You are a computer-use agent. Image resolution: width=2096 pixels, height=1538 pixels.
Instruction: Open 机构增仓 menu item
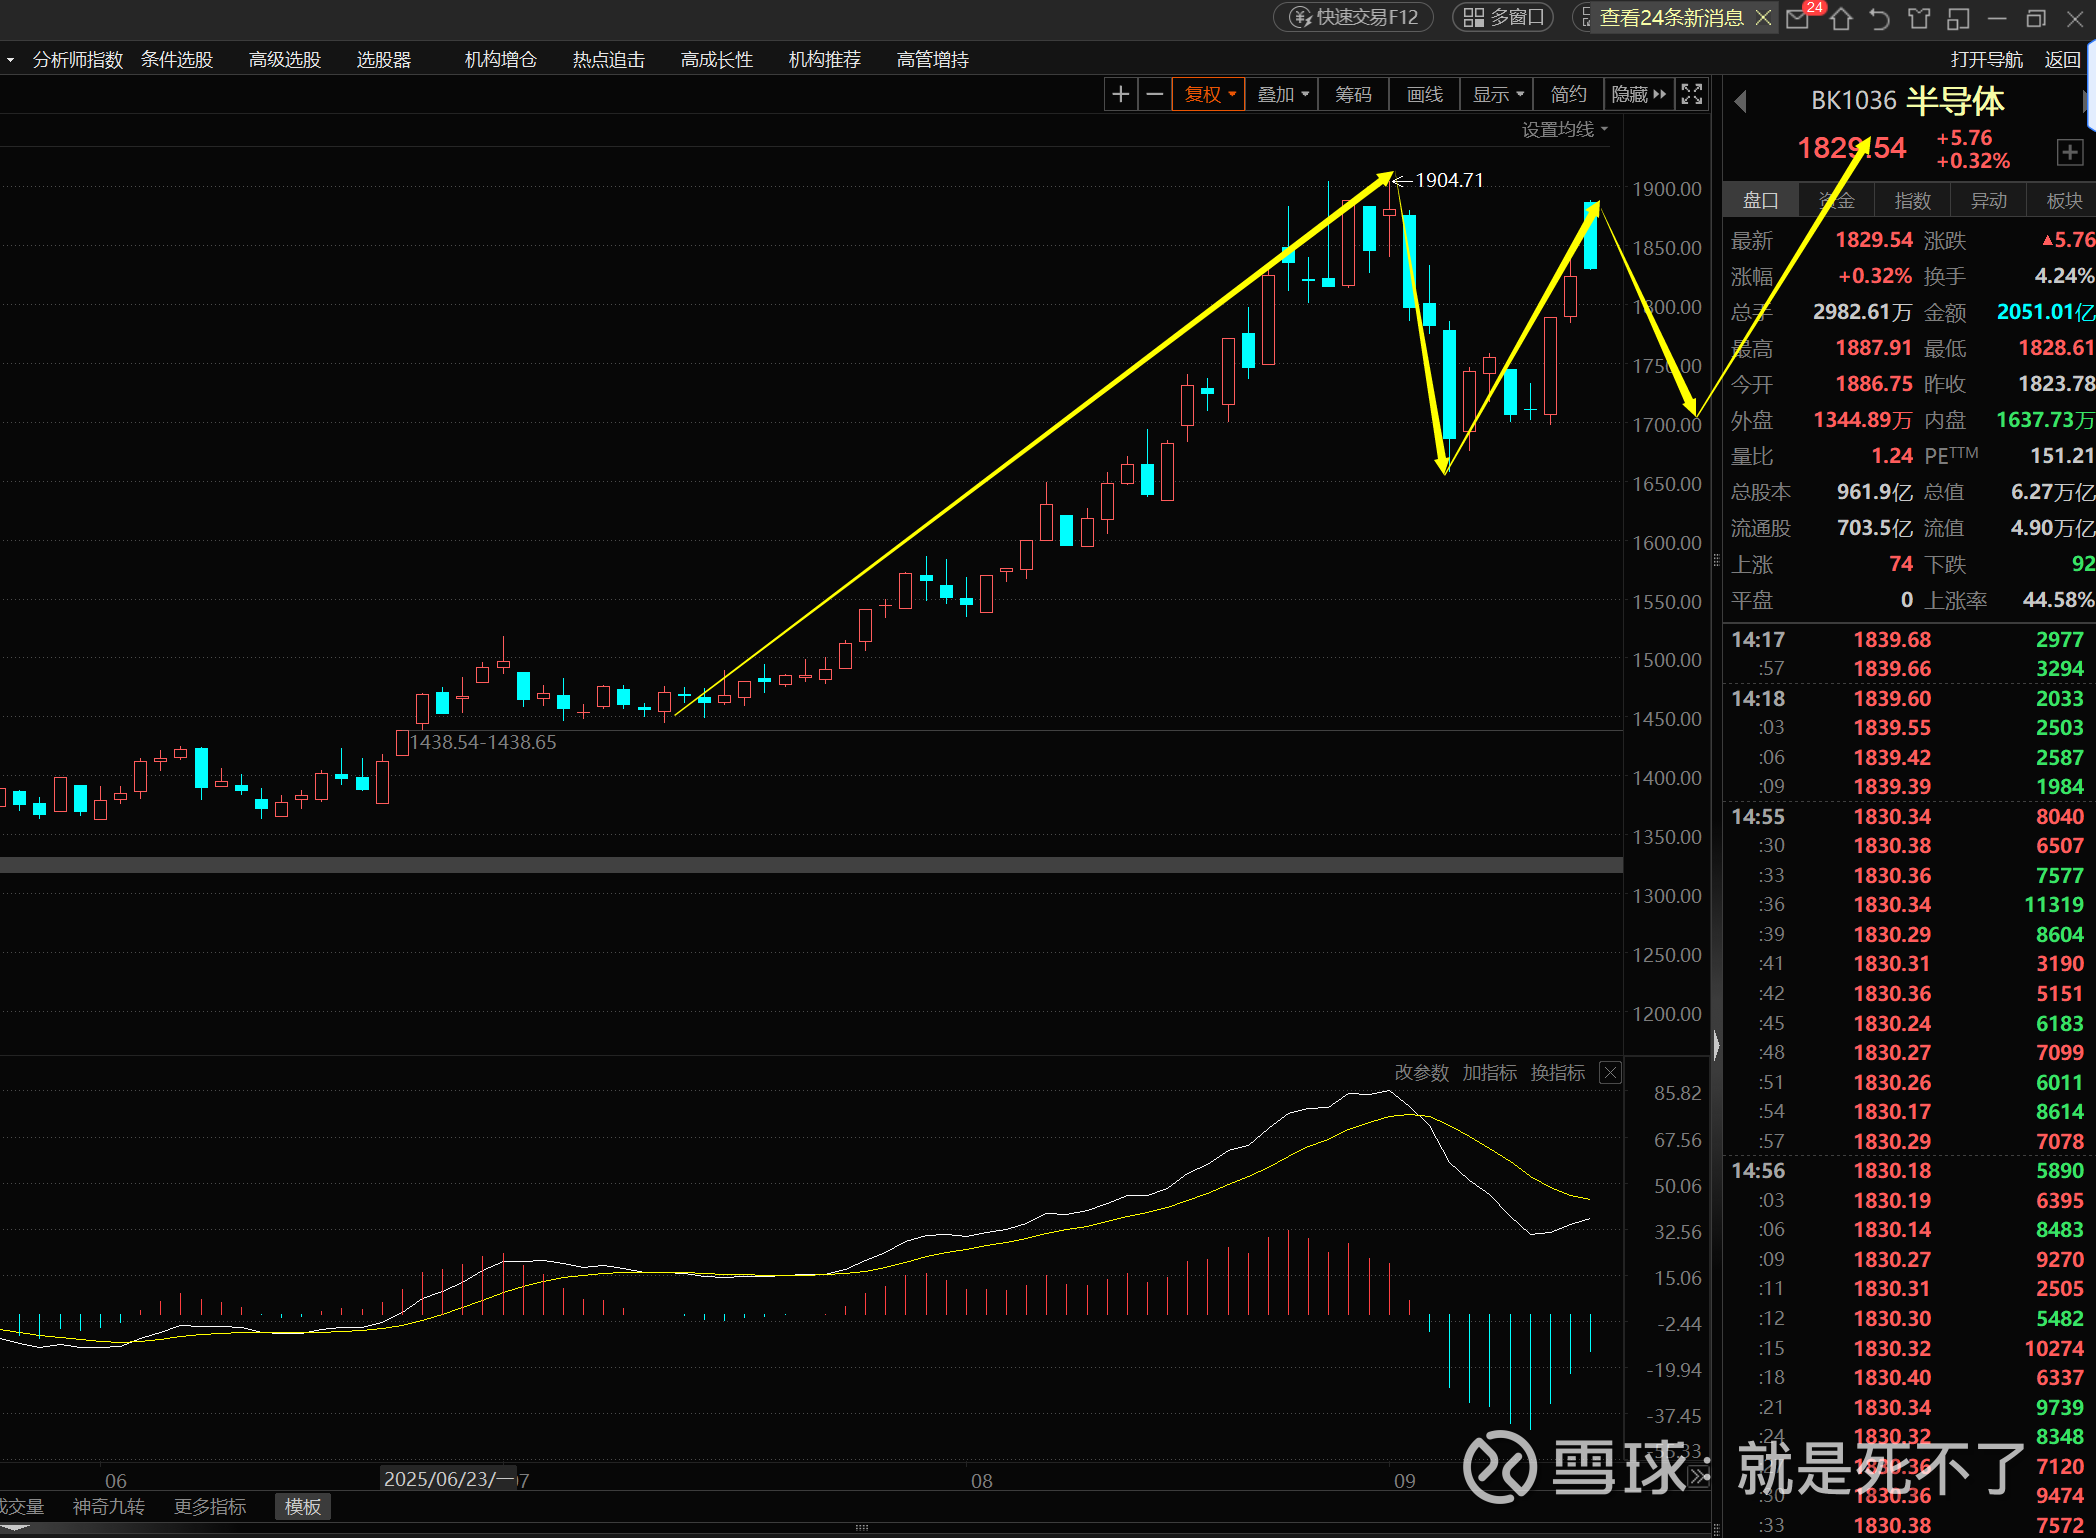500,60
